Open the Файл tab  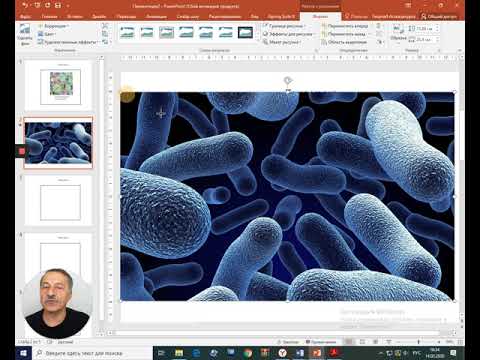click(x=26, y=16)
